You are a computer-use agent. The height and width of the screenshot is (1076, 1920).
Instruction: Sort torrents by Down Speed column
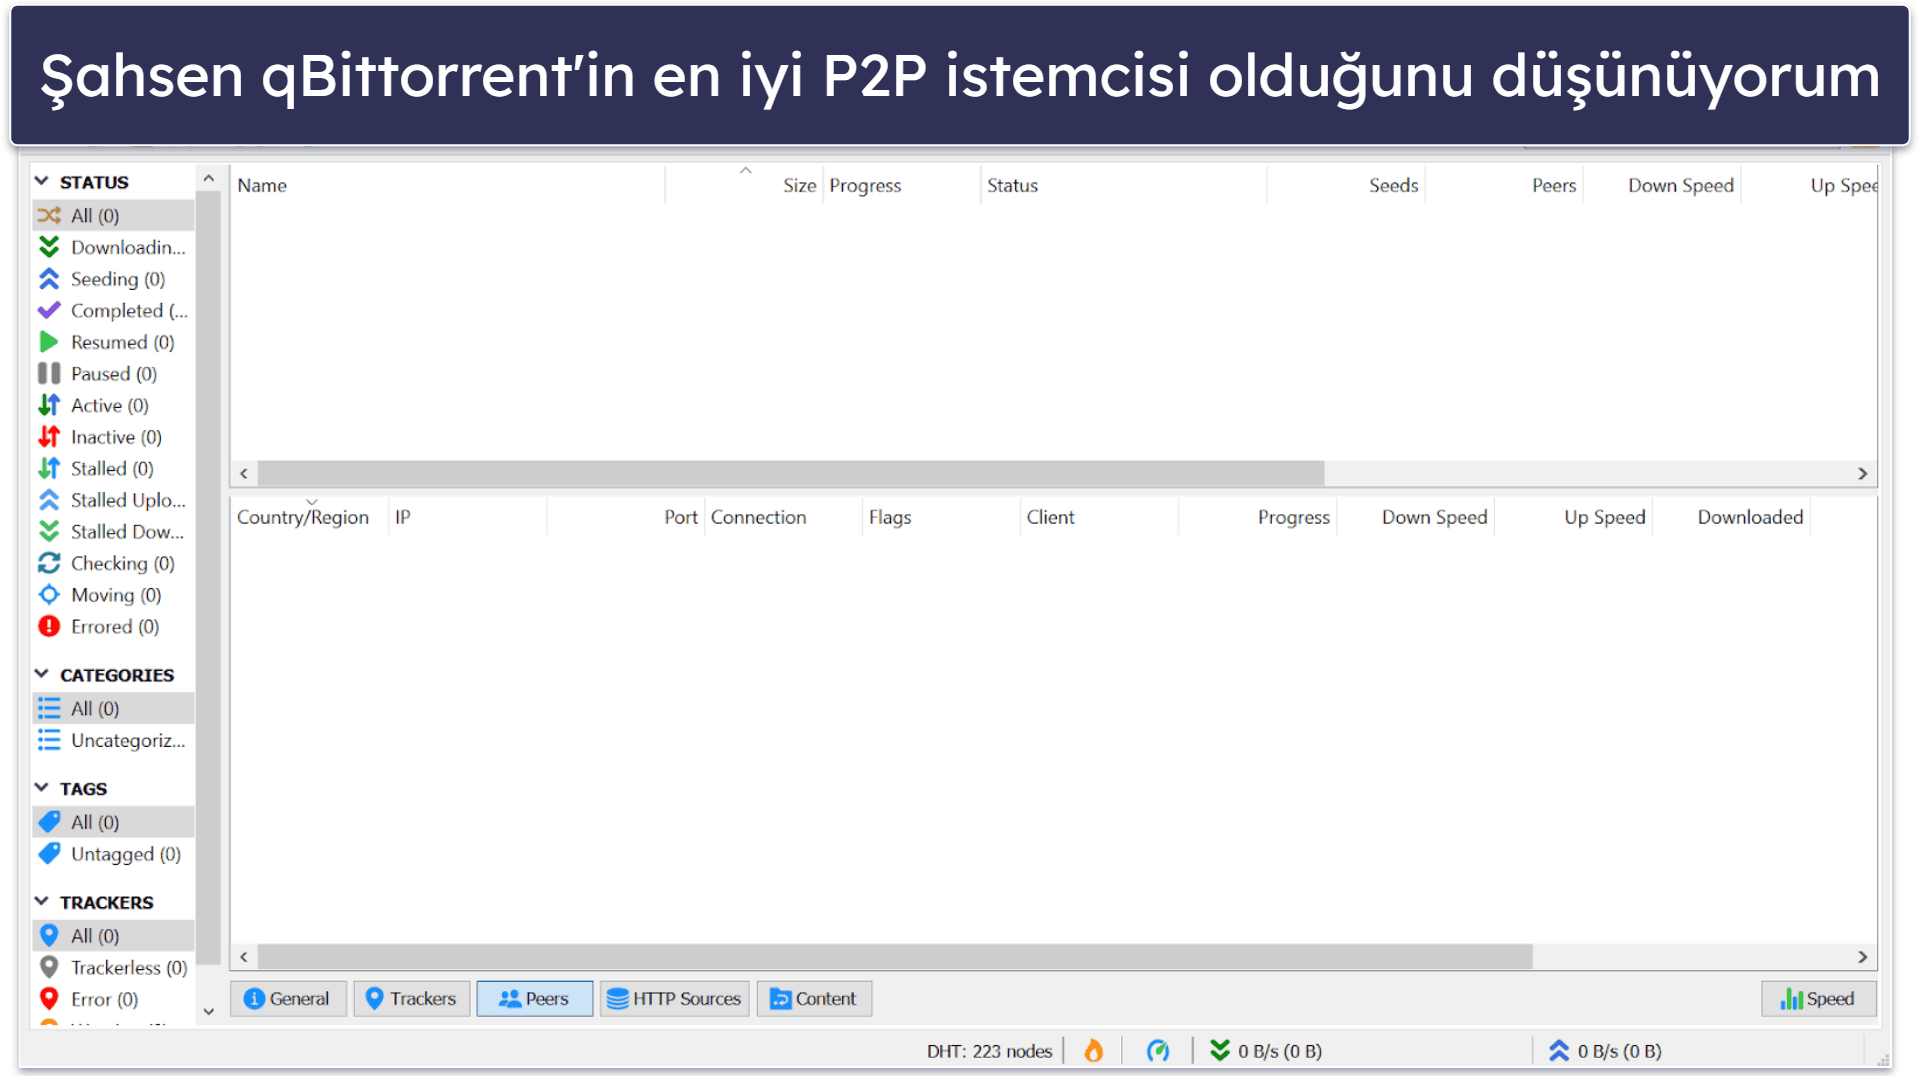tap(1662, 185)
